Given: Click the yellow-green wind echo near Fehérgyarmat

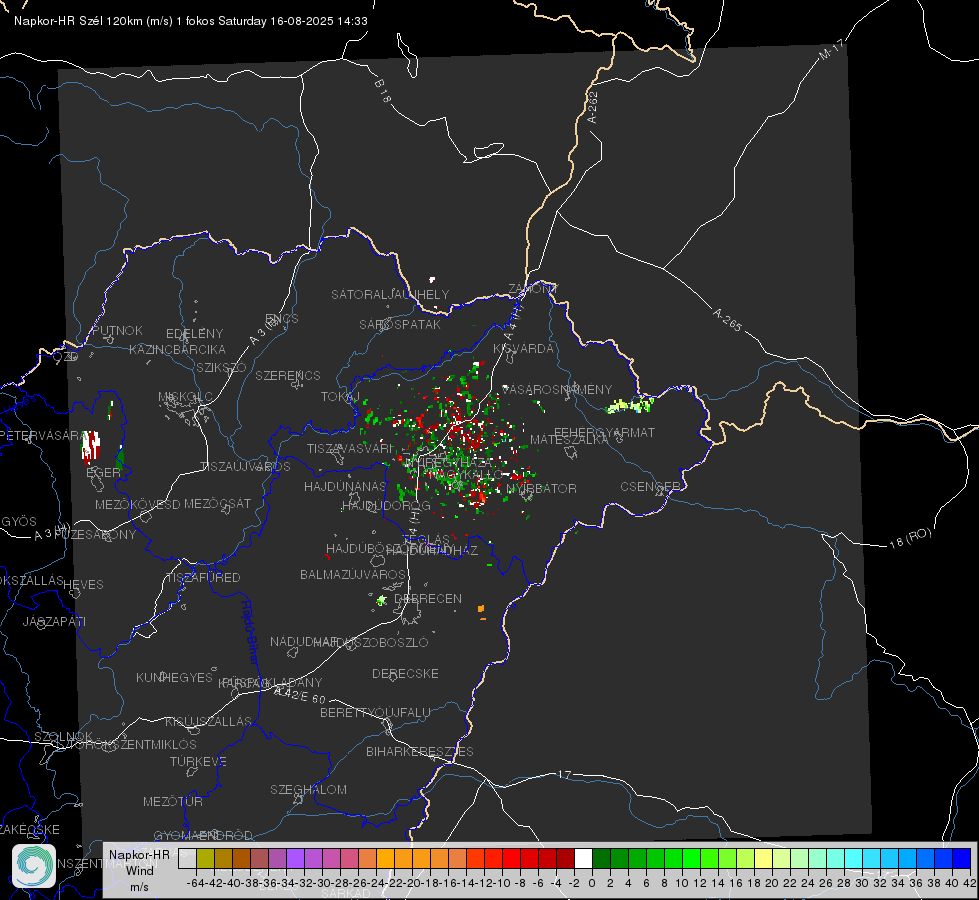Looking at the screenshot, I should tap(630, 405).
